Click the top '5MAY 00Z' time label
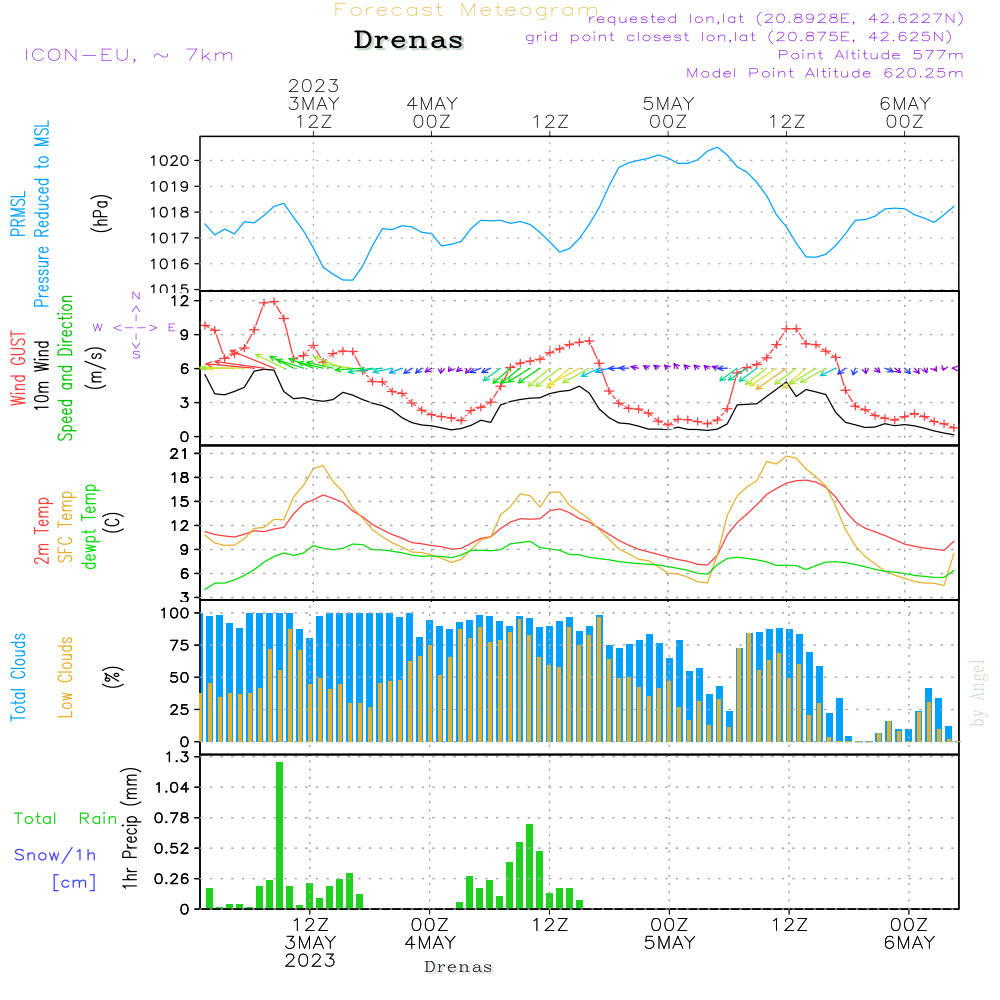The height and width of the screenshot is (1000, 1000). [668, 112]
